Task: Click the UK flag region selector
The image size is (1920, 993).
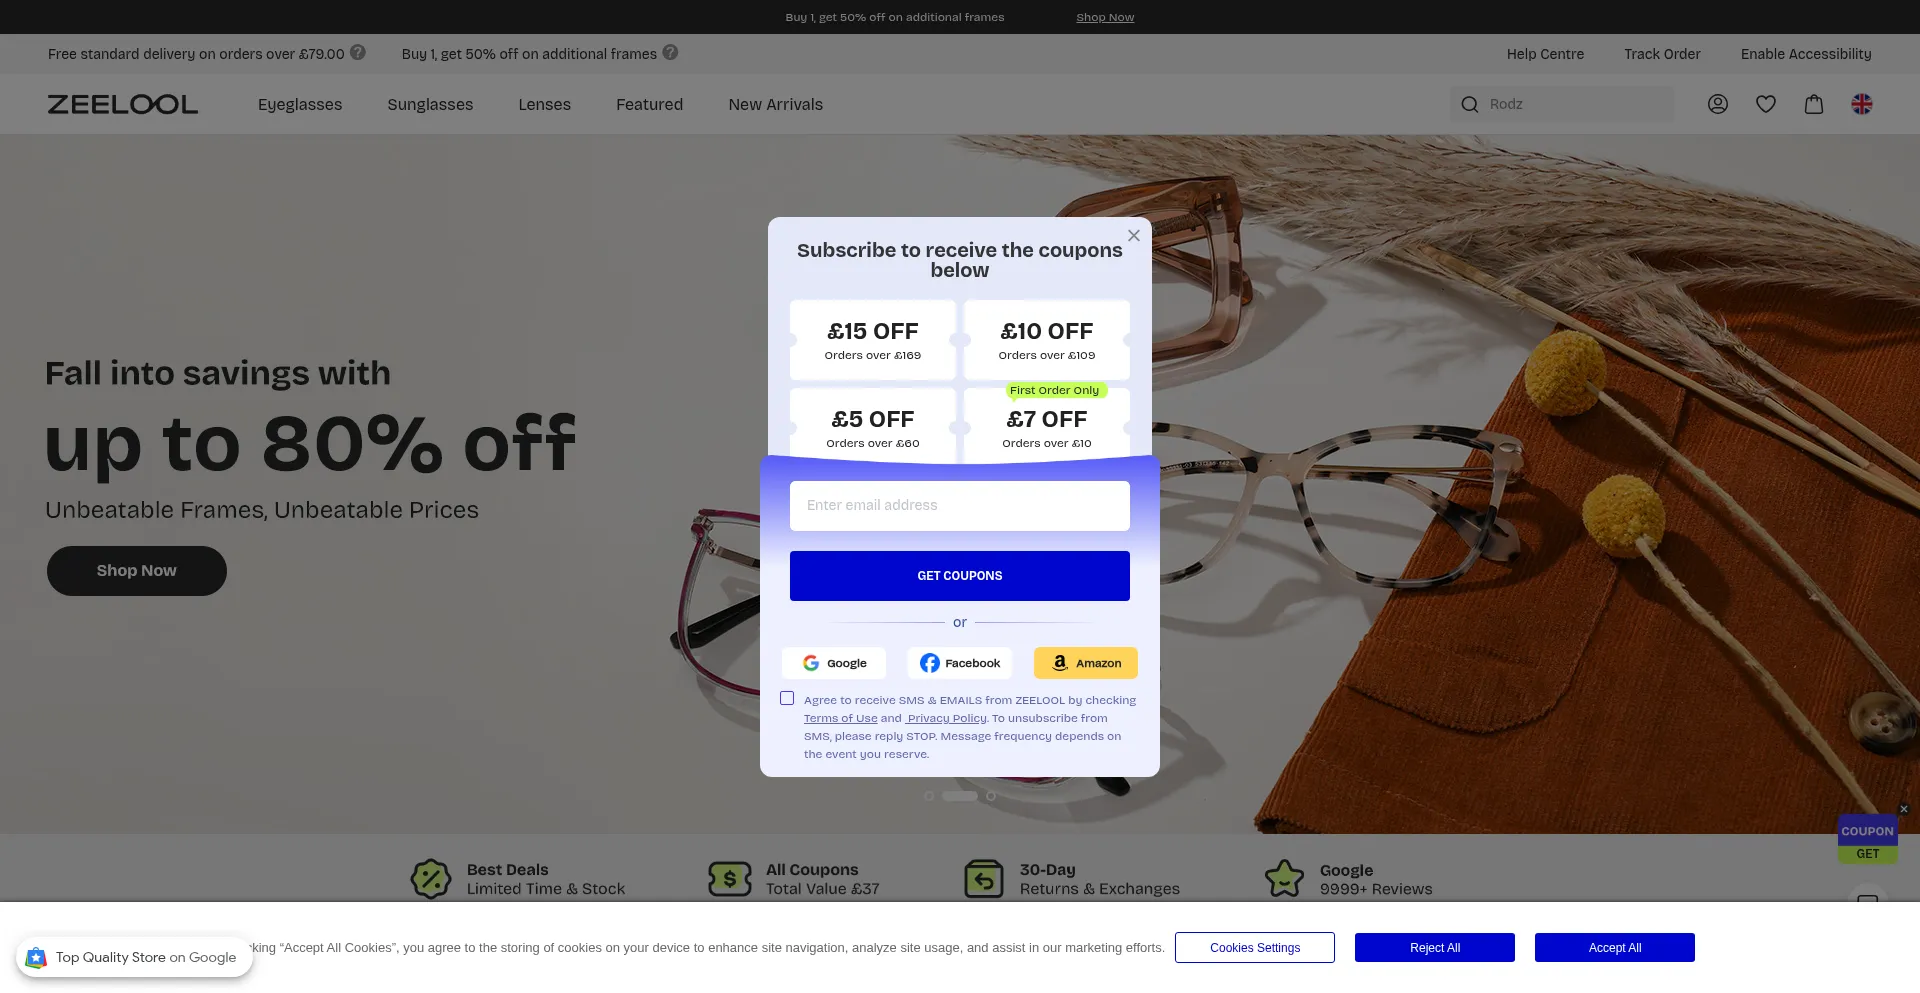Action: coord(1861,104)
